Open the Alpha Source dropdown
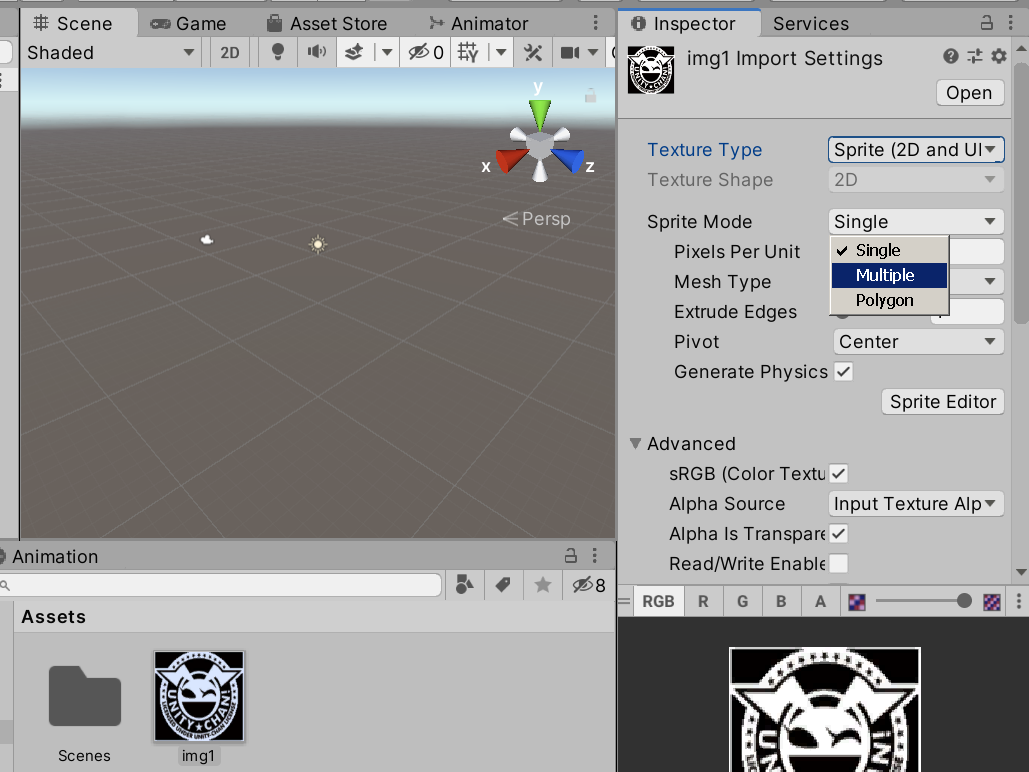This screenshot has width=1029, height=772. [x=916, y=504]
